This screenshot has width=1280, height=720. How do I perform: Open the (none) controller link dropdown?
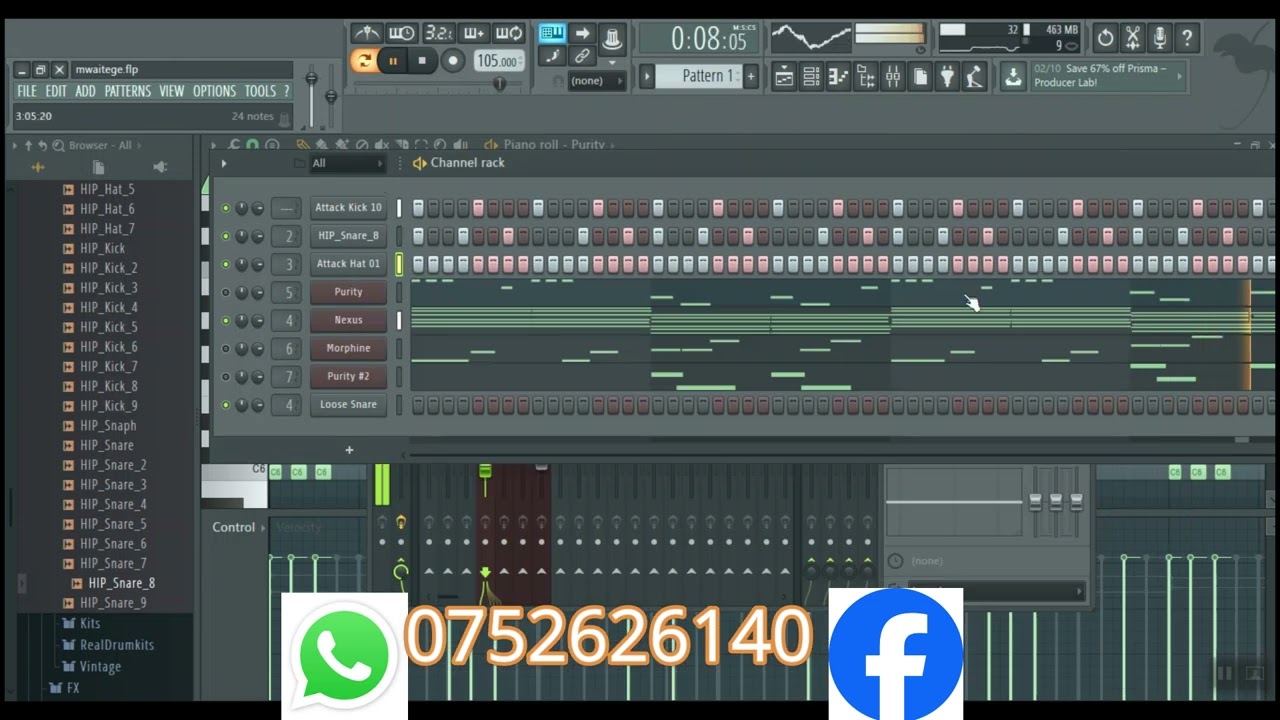point(597,81)
